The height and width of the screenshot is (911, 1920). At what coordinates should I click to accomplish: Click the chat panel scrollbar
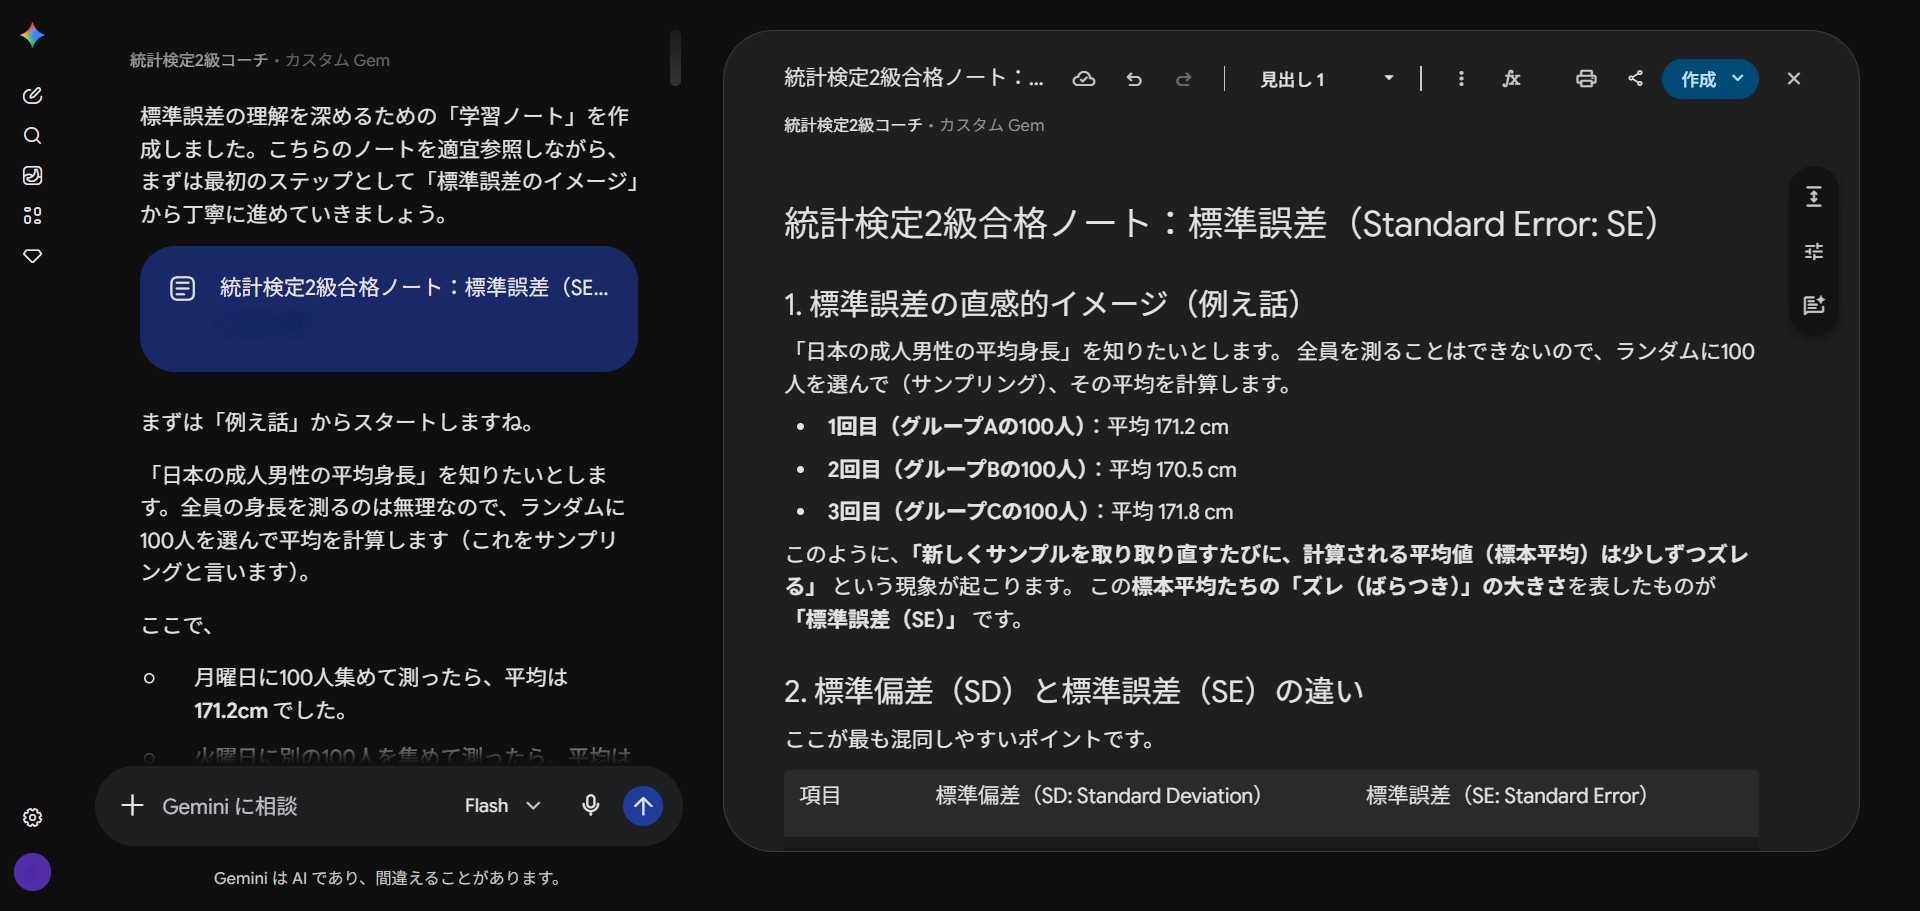(x=676, y=57)
